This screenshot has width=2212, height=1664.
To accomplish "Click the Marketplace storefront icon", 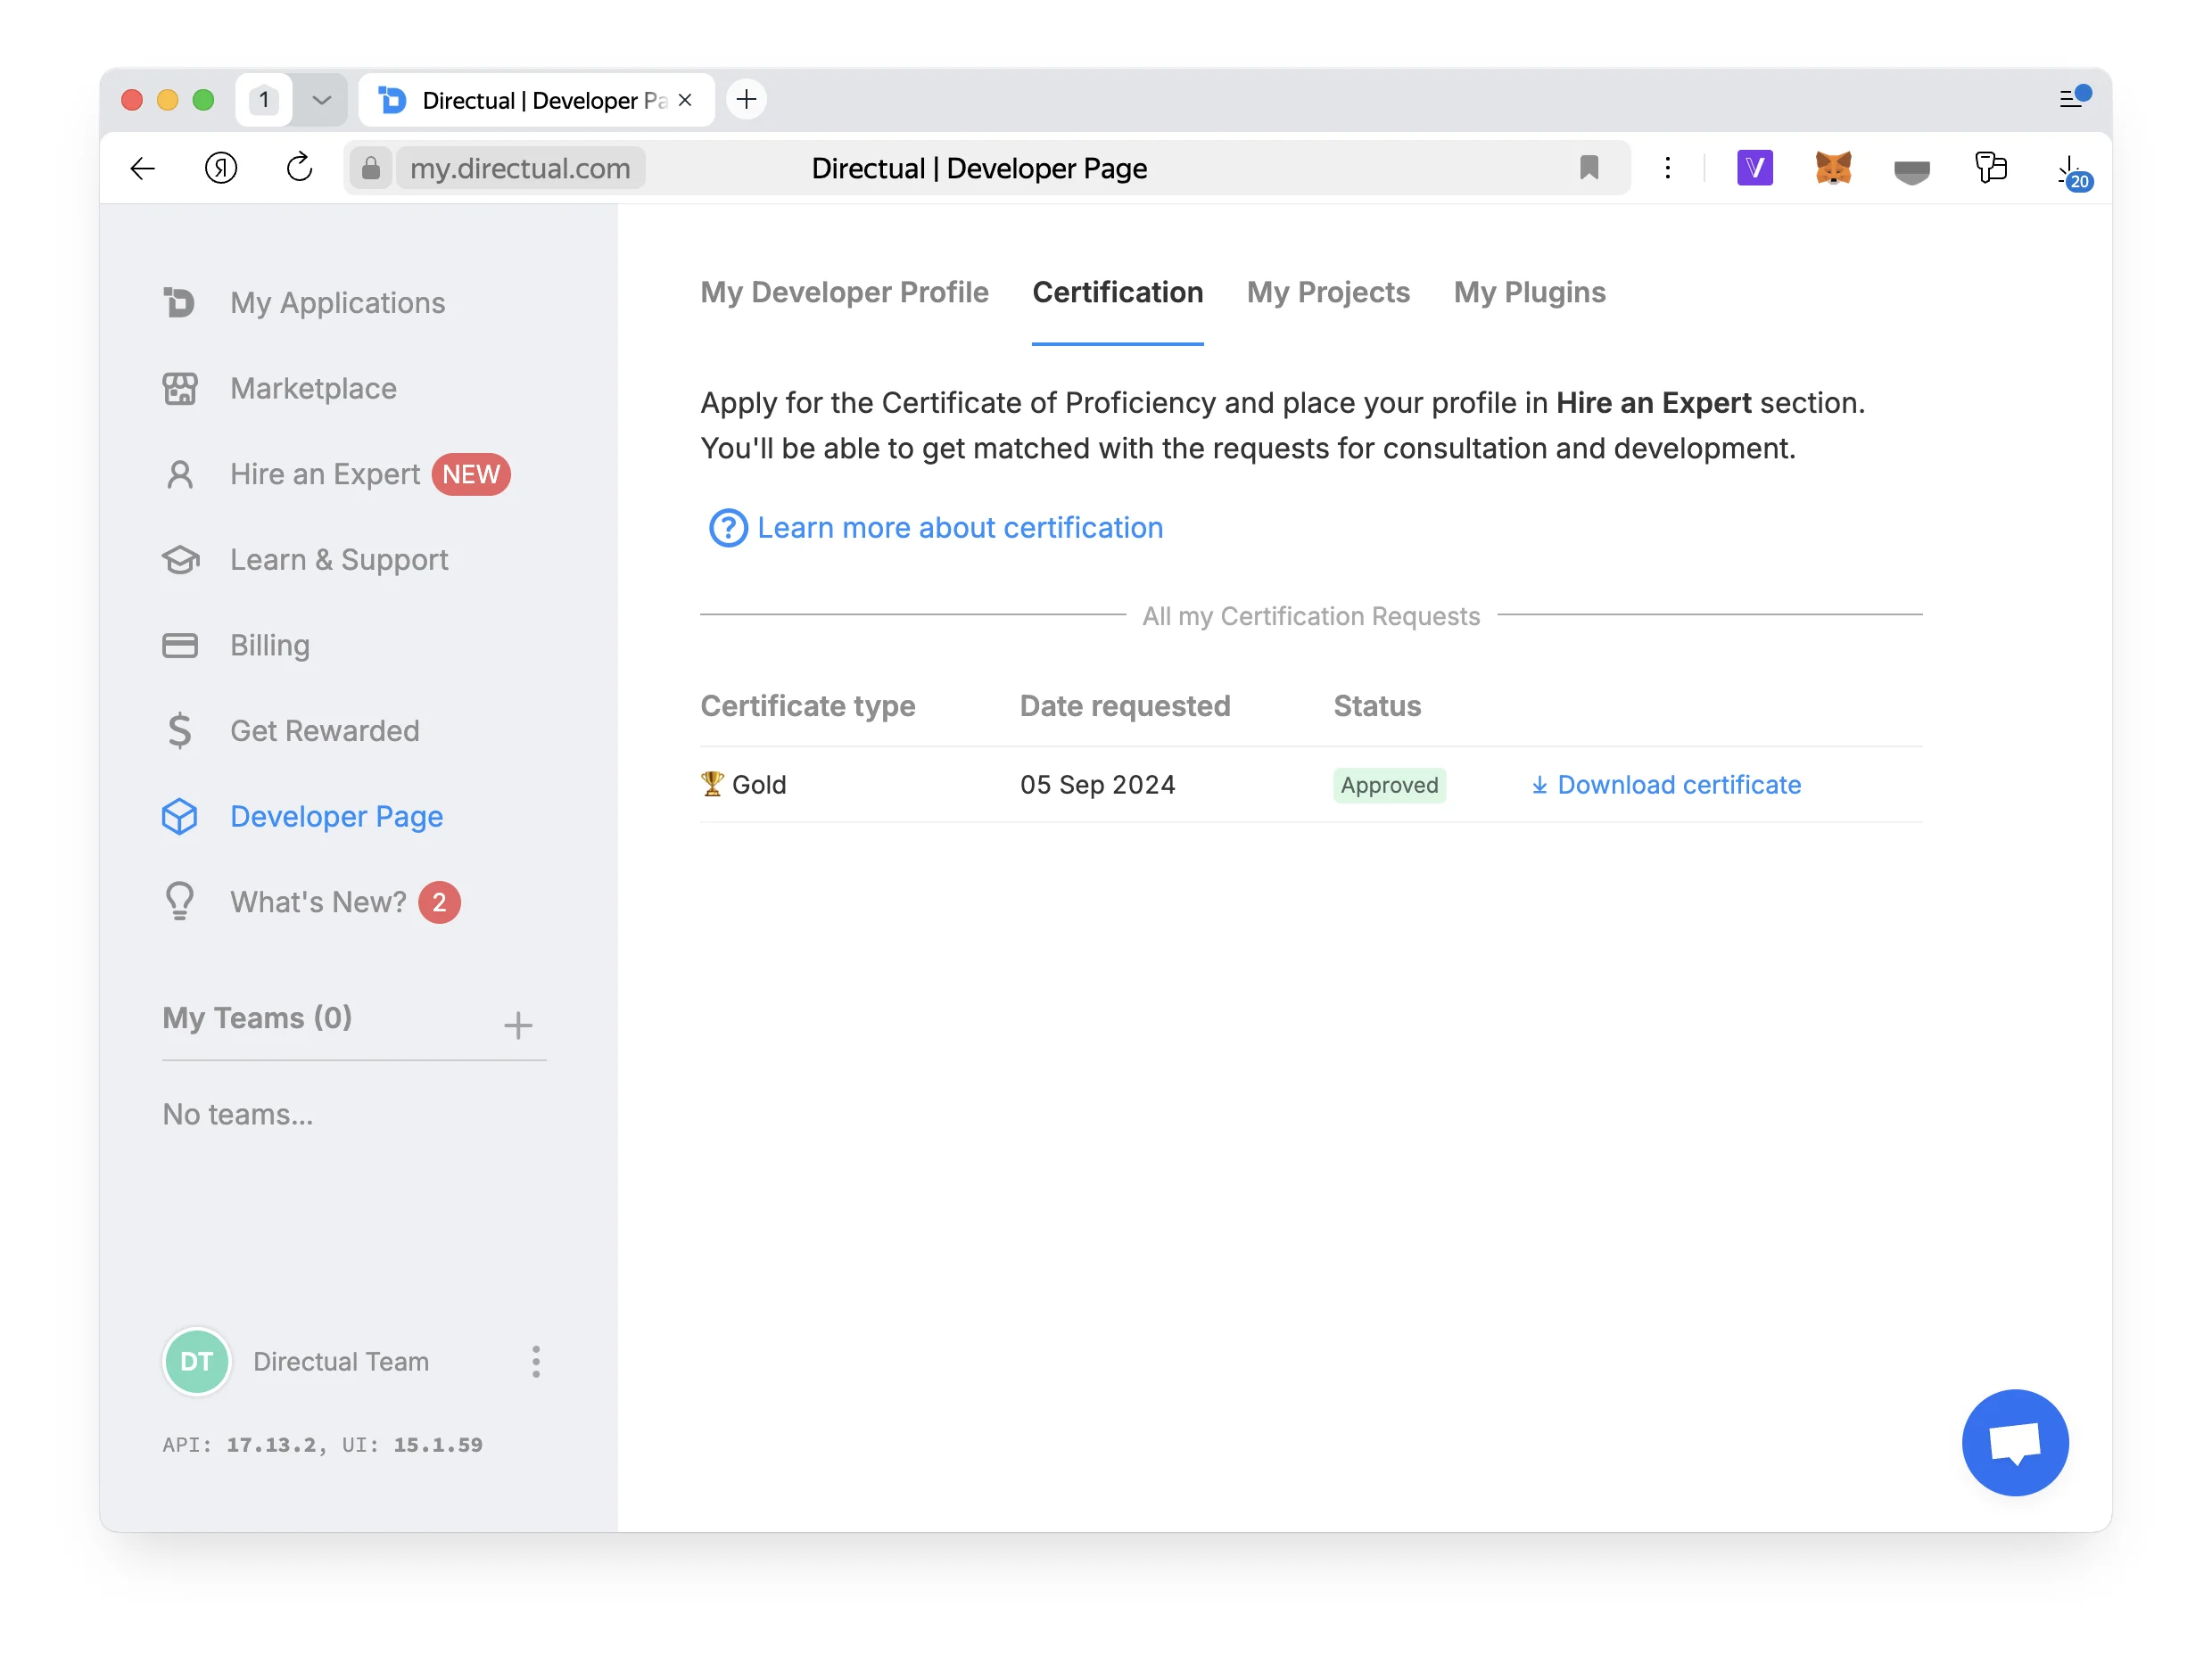I will (x=180, y=388).
